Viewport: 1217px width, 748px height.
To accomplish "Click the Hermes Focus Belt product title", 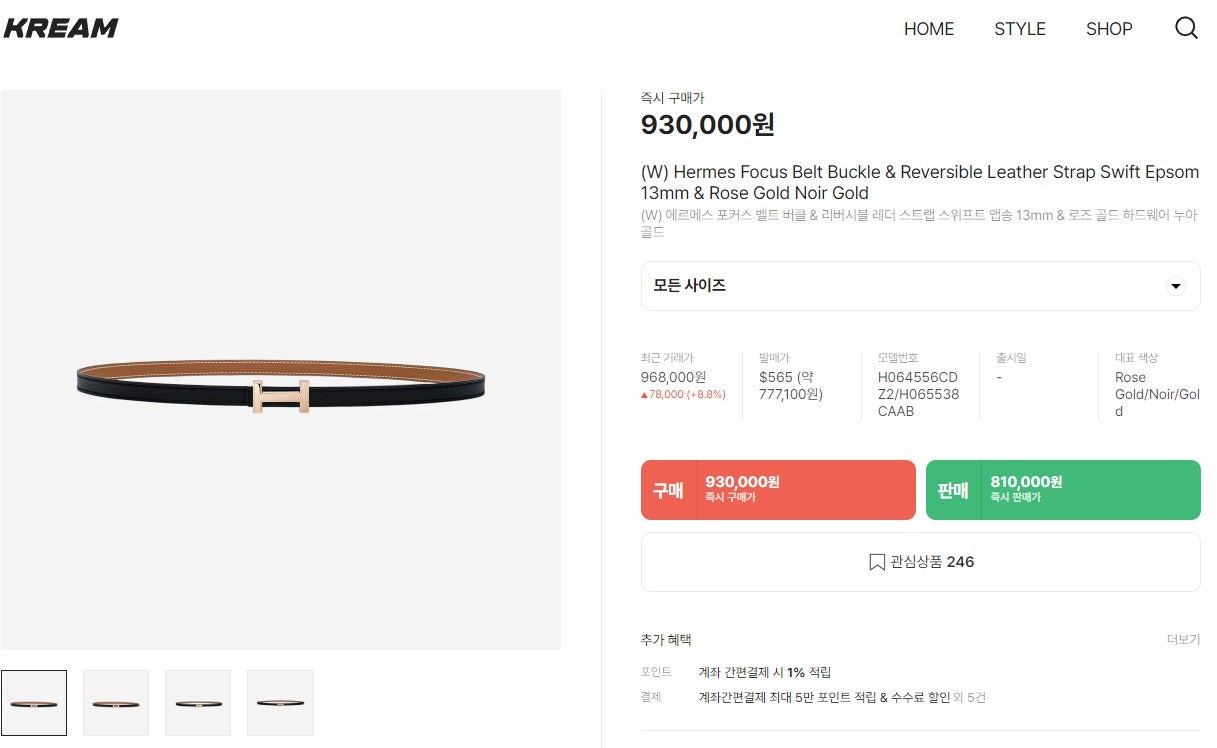I will click(x=919, y=182).
